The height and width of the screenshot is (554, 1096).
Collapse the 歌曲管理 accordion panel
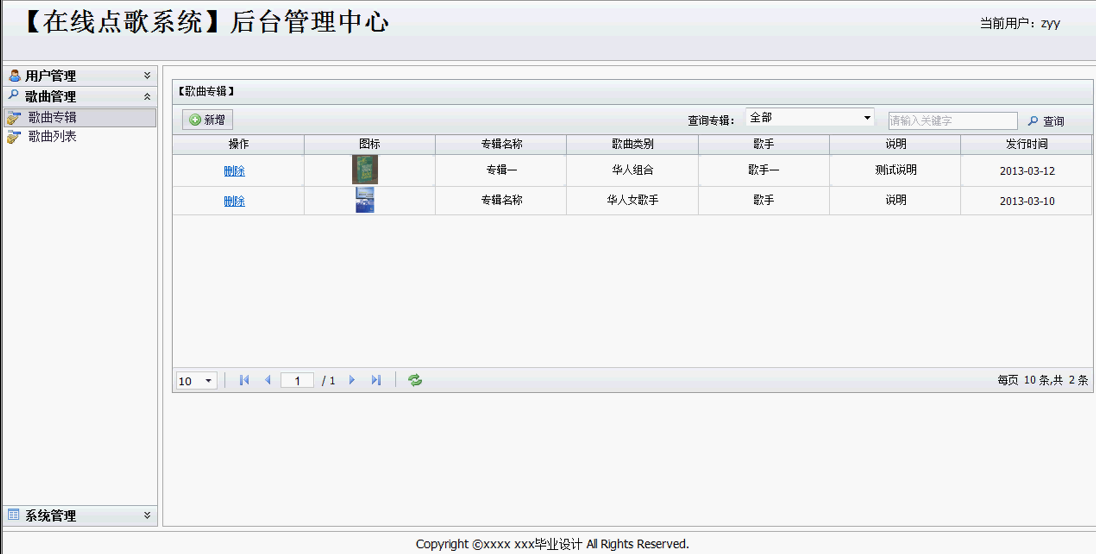147,96
